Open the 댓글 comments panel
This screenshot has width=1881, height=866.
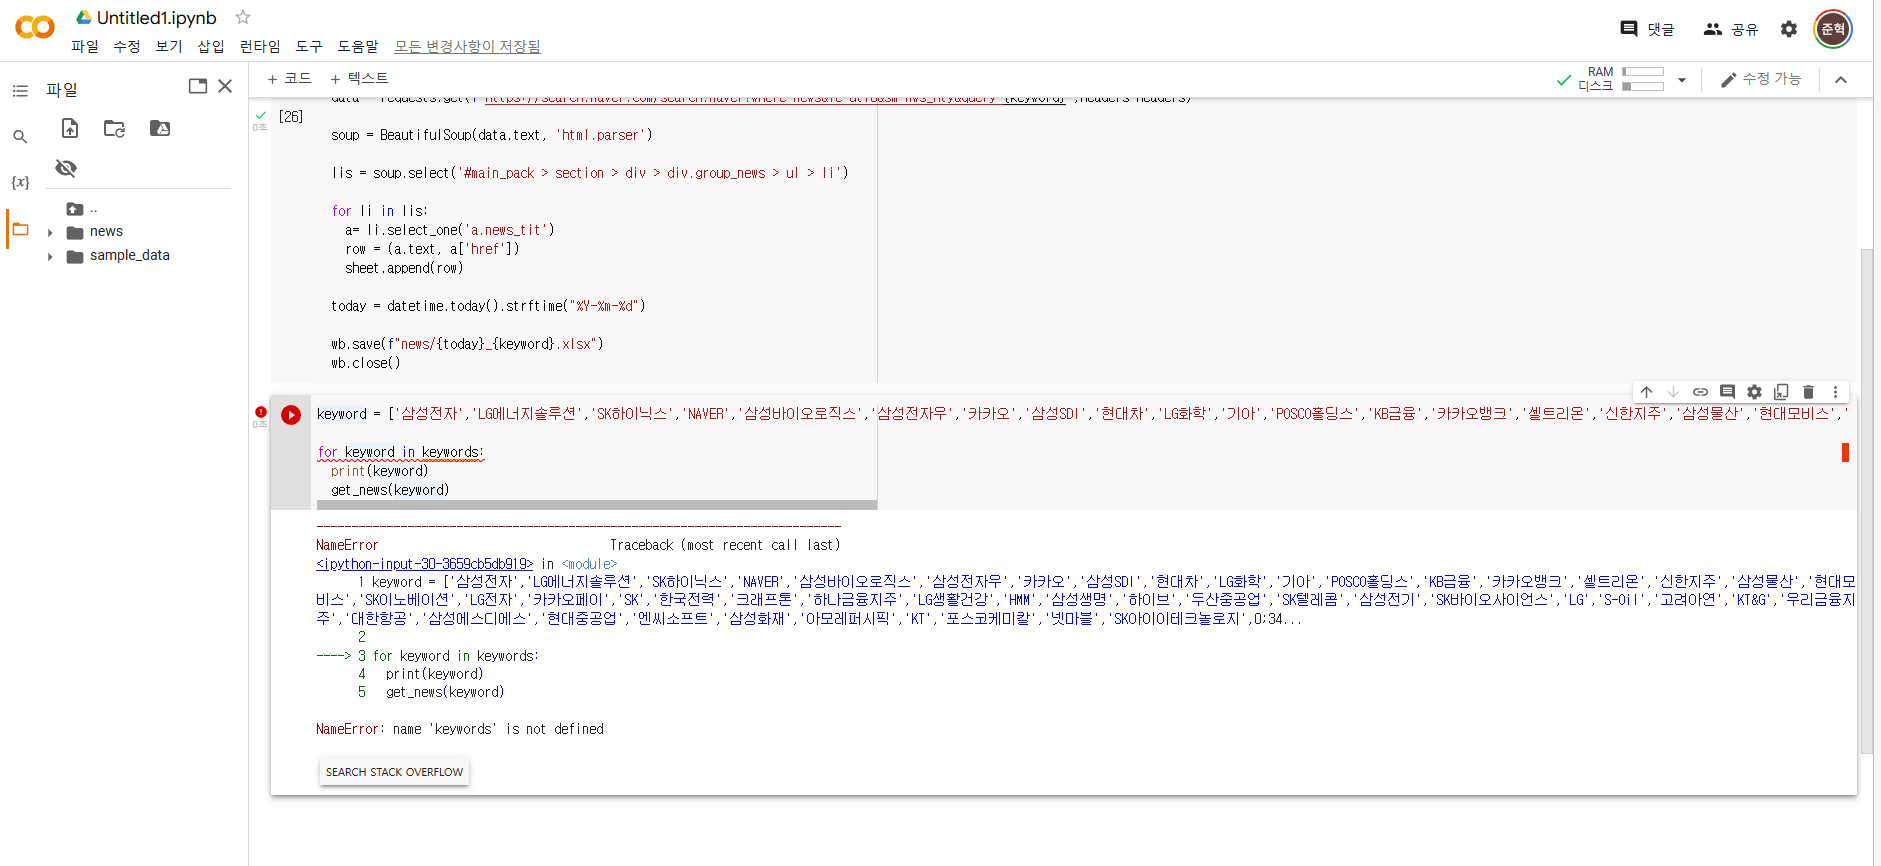click(1647, 29)
